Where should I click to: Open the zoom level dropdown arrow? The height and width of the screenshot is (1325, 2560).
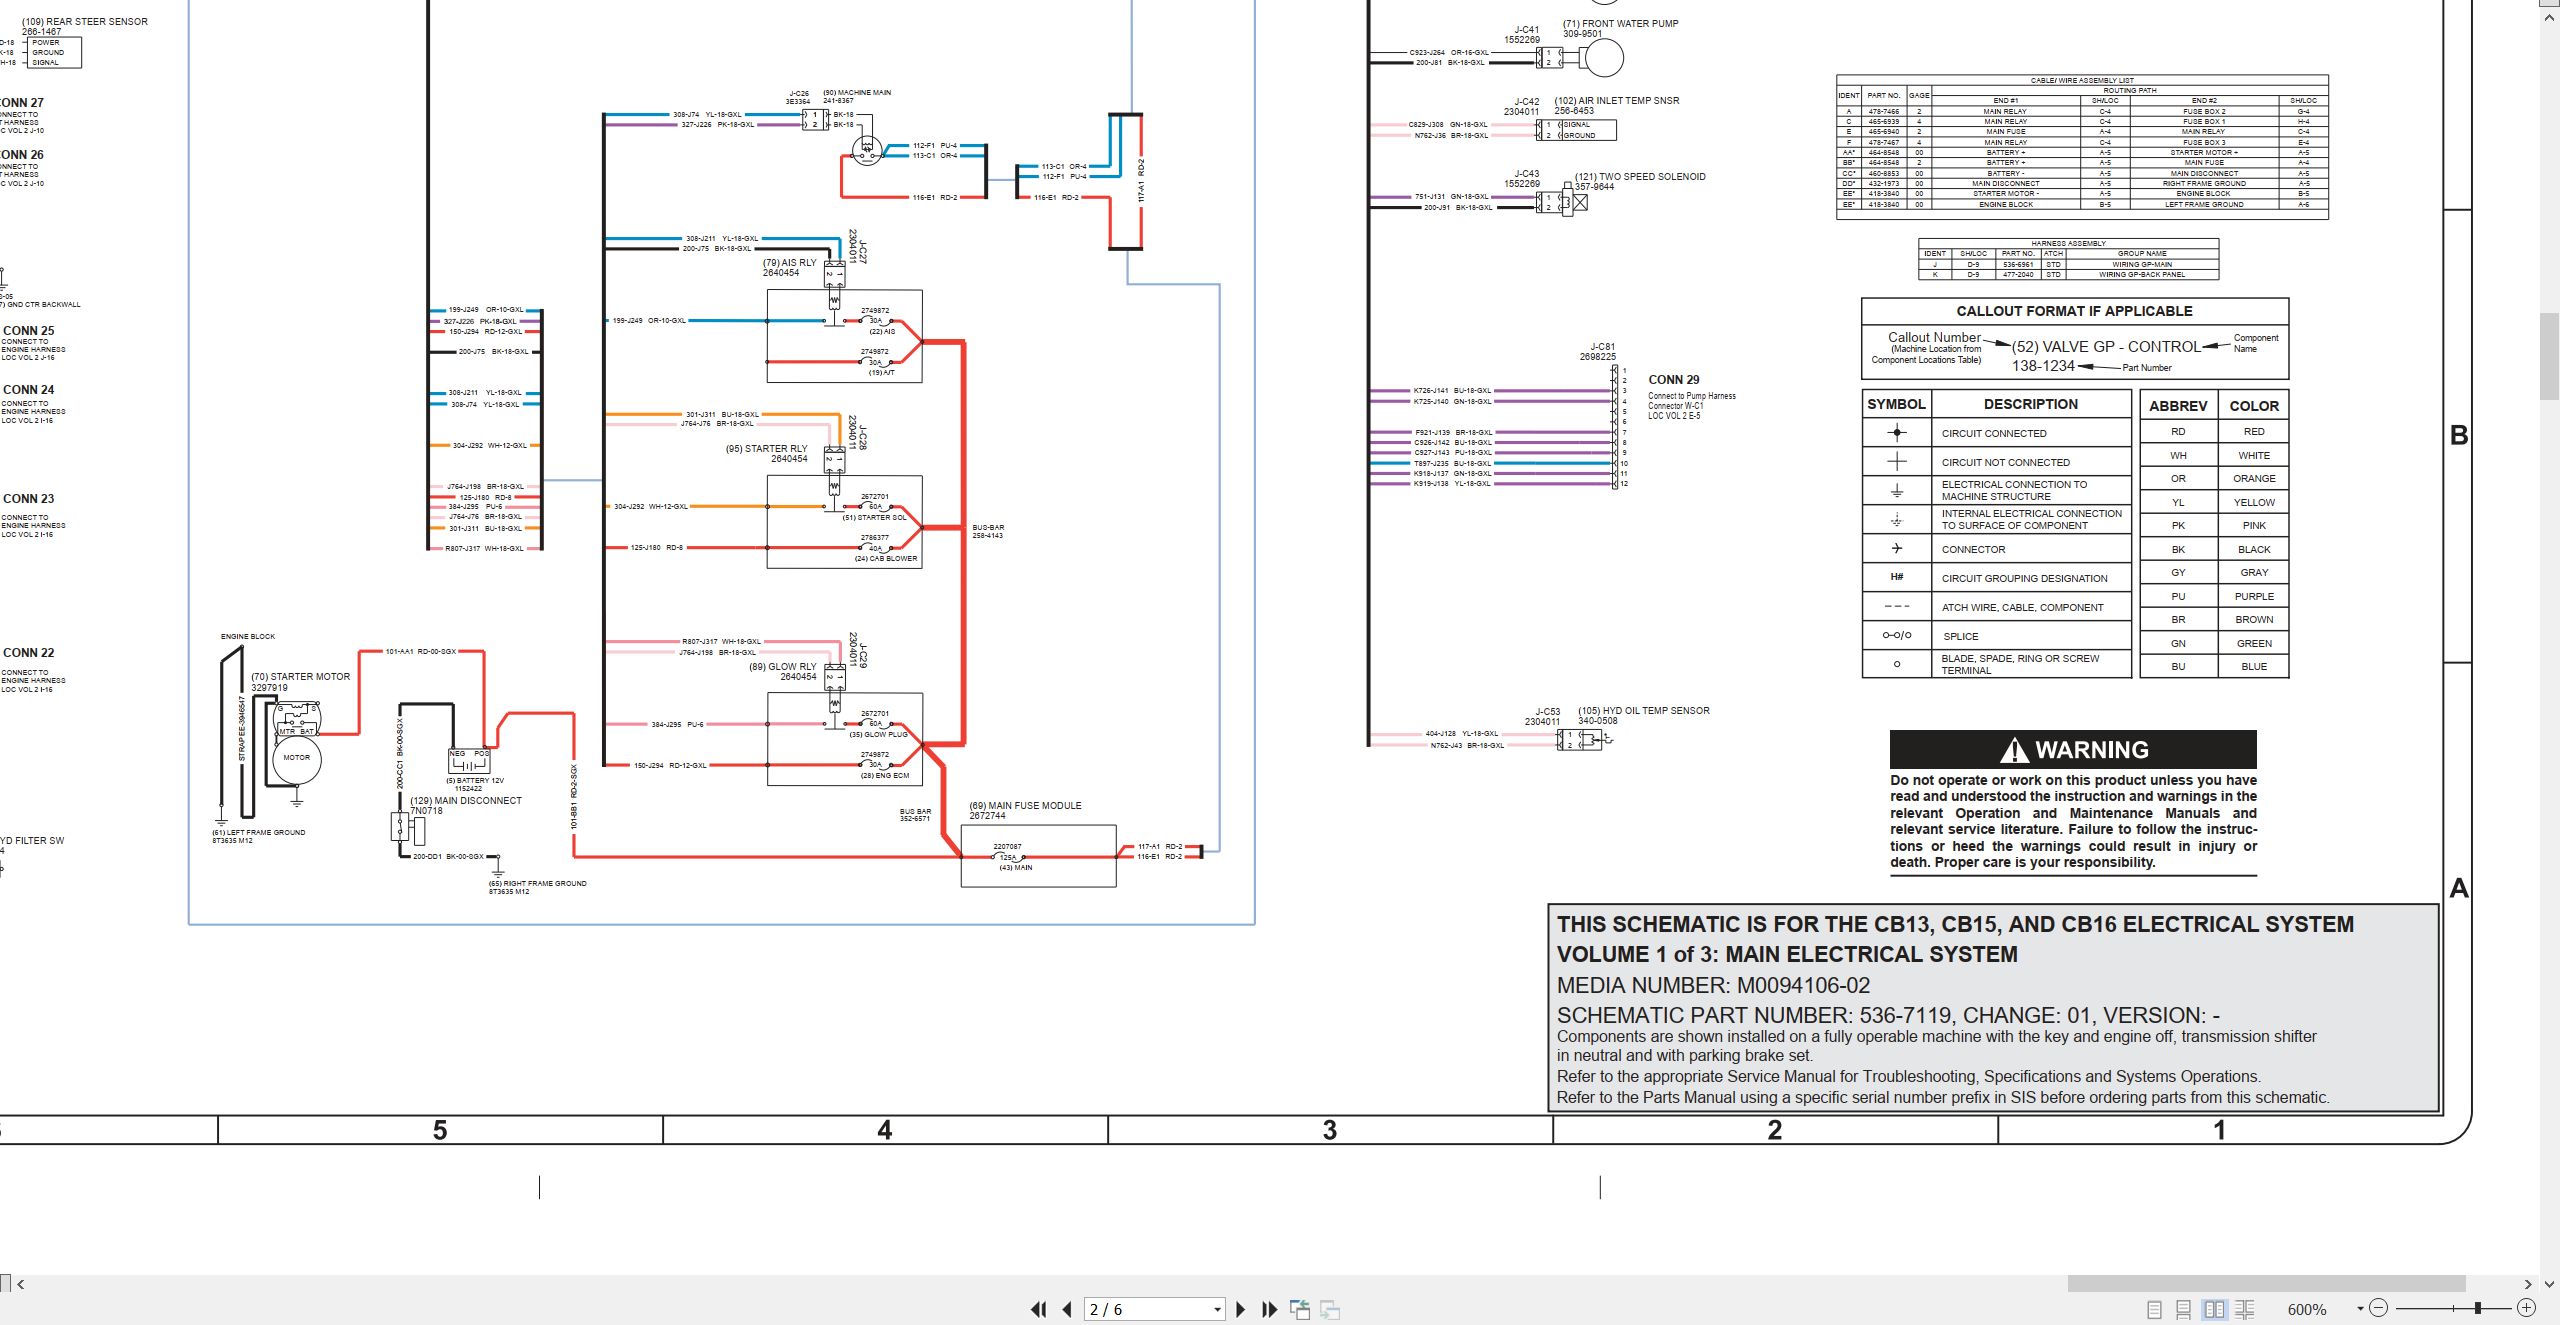click(2359, 1309)
